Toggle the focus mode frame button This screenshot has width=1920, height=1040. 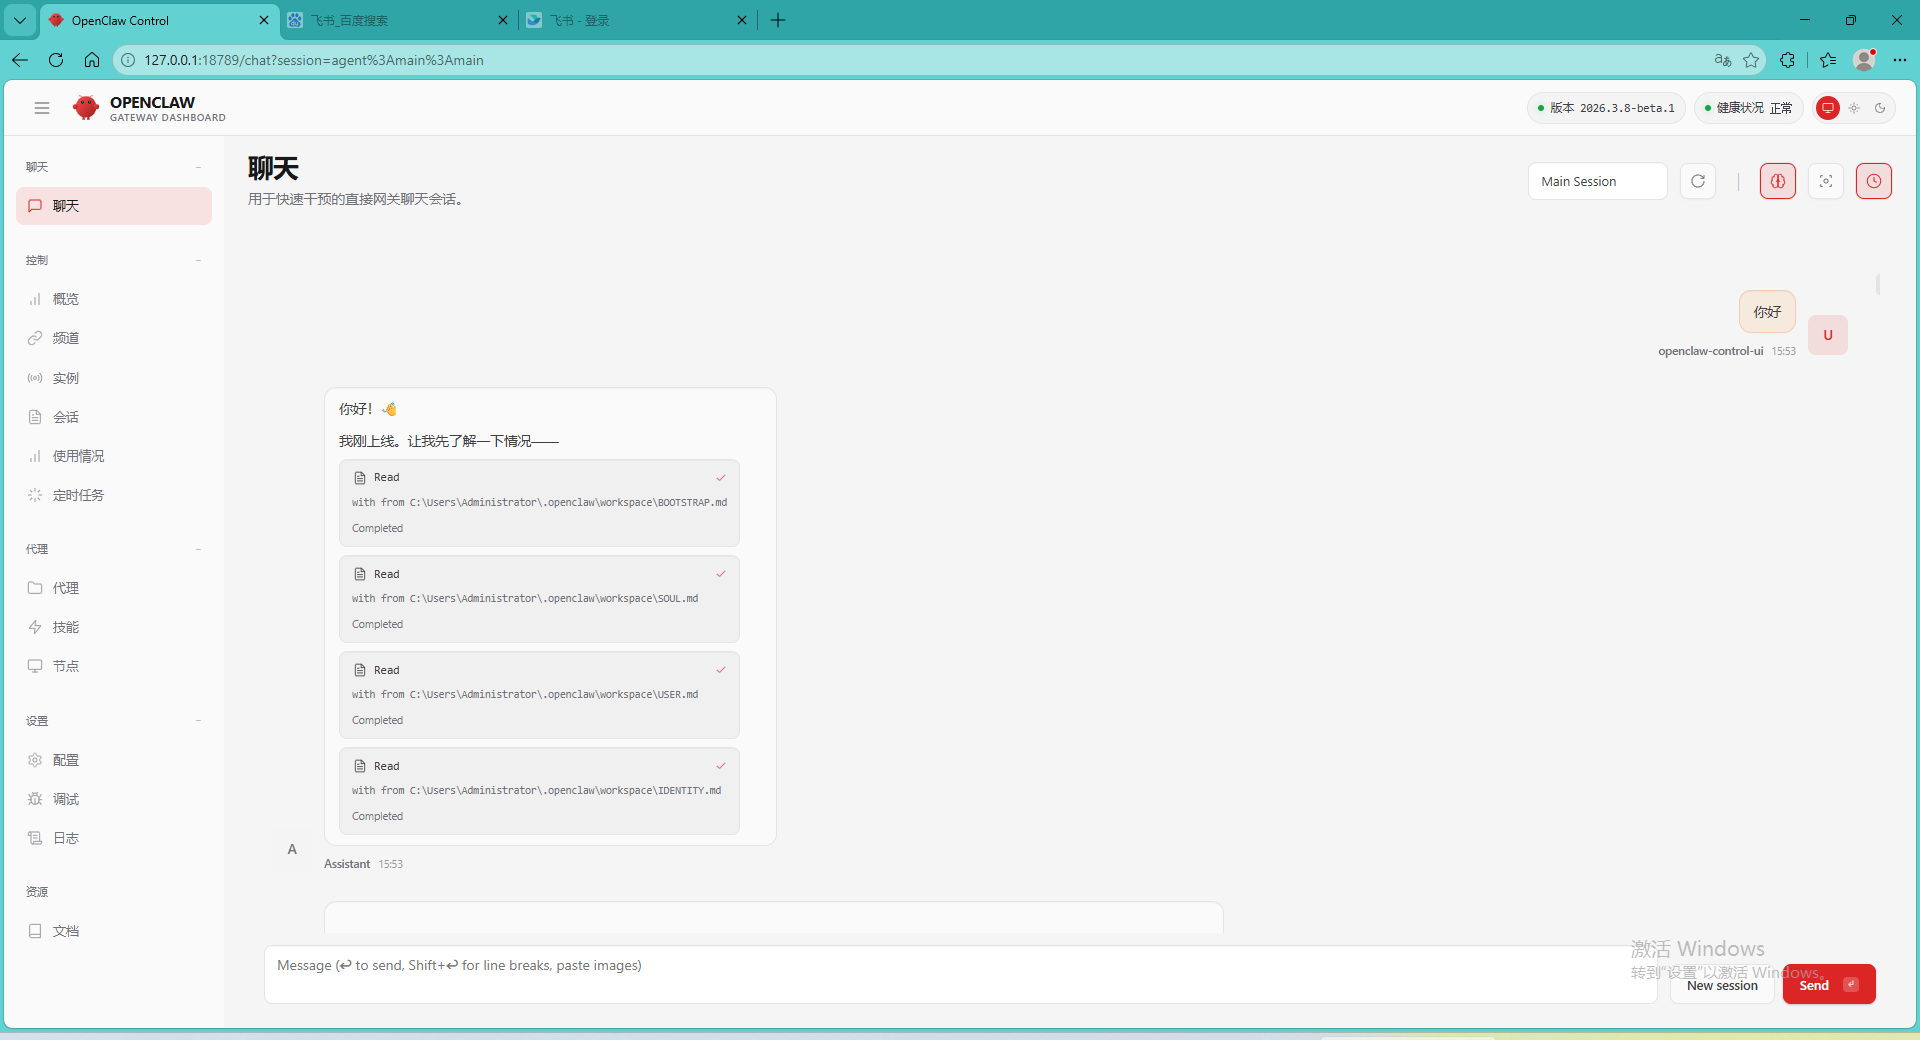(1826, 181)
